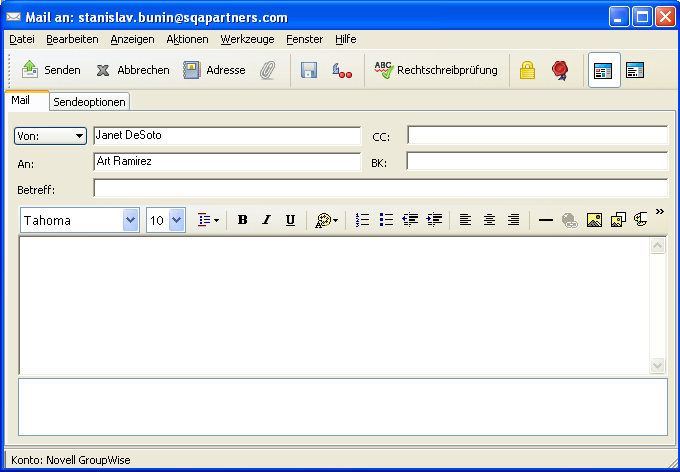This screenshot has height=472, width=680.
Task: Align text left
Action: coord(465,220)
